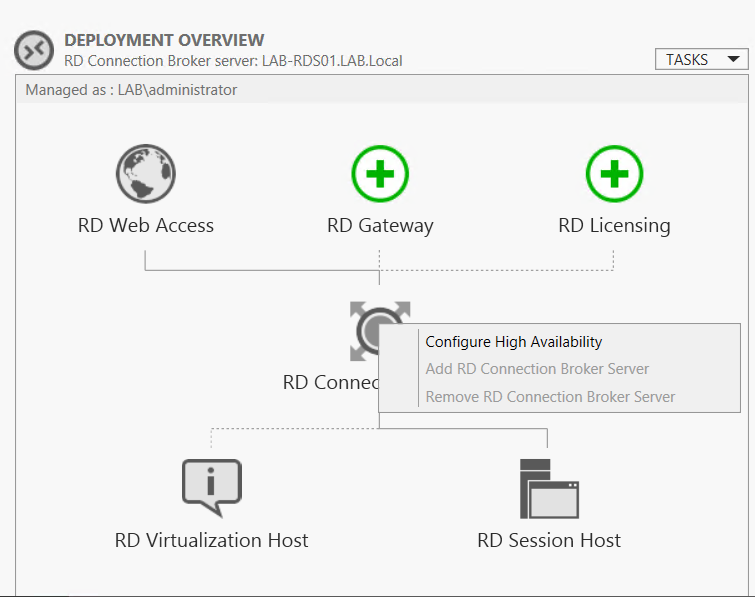Click the RD Gateway text label

[x=380, y=225]
